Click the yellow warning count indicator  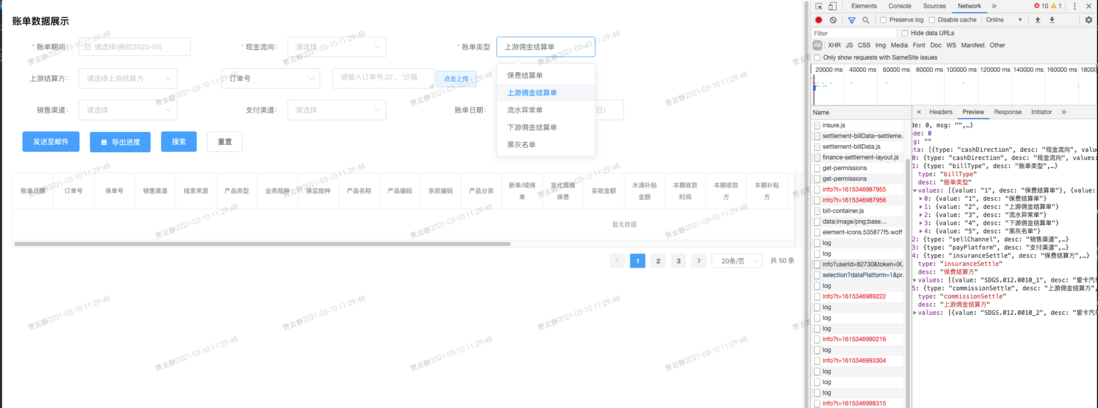[x=1056, y=6]
